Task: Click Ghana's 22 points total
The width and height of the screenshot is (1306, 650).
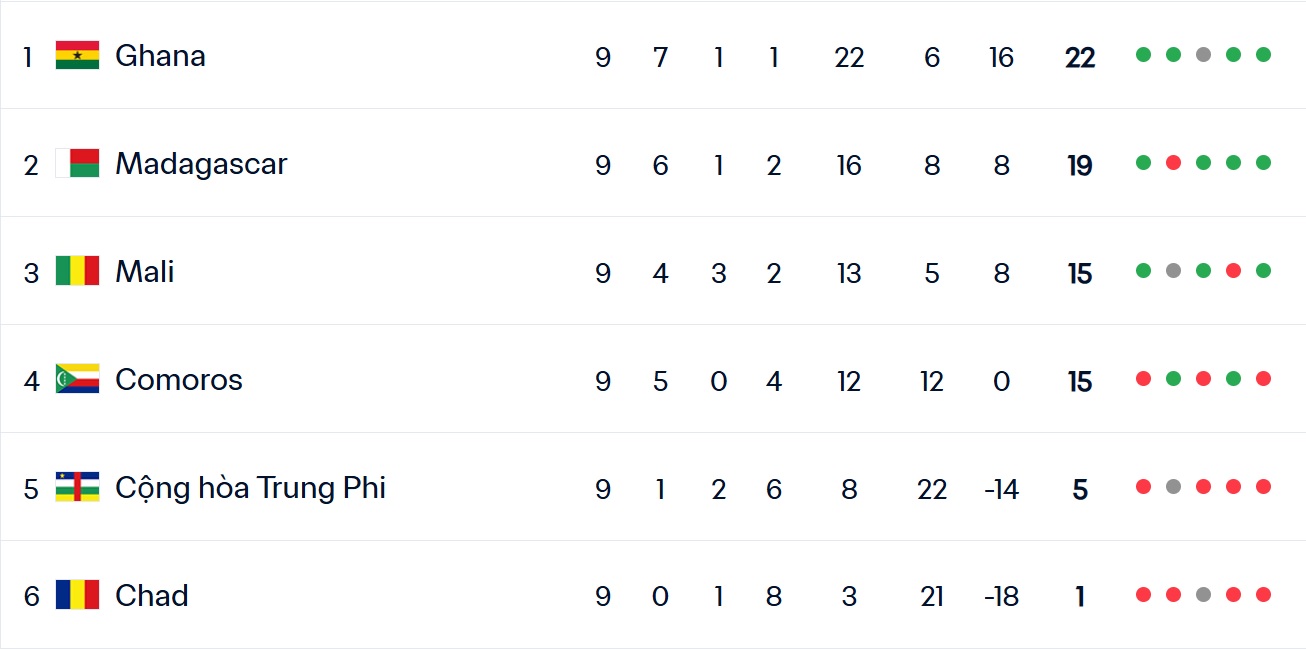Action: tap(1080, 57)
